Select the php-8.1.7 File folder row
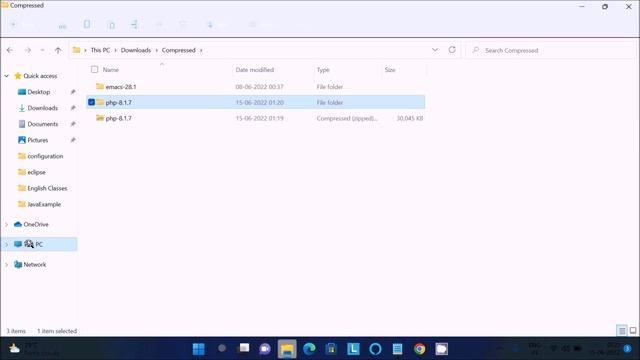Image resolution: width=640 pixels, height=360 pixels. pos(256,102)
